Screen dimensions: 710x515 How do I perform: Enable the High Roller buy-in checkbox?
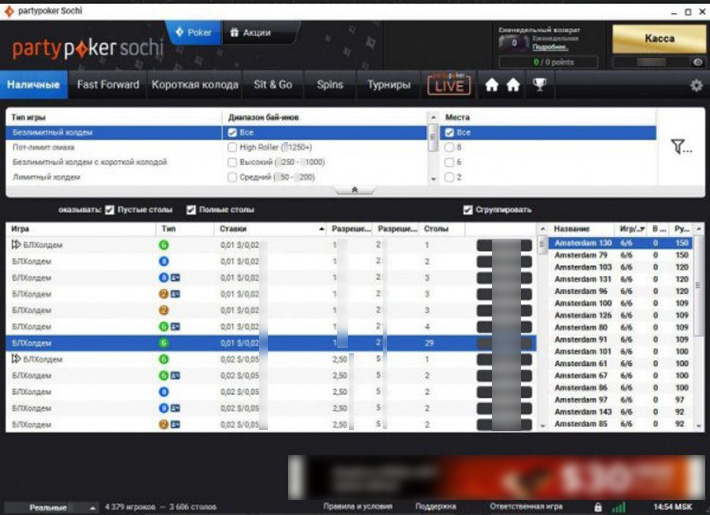coord(233,147)
